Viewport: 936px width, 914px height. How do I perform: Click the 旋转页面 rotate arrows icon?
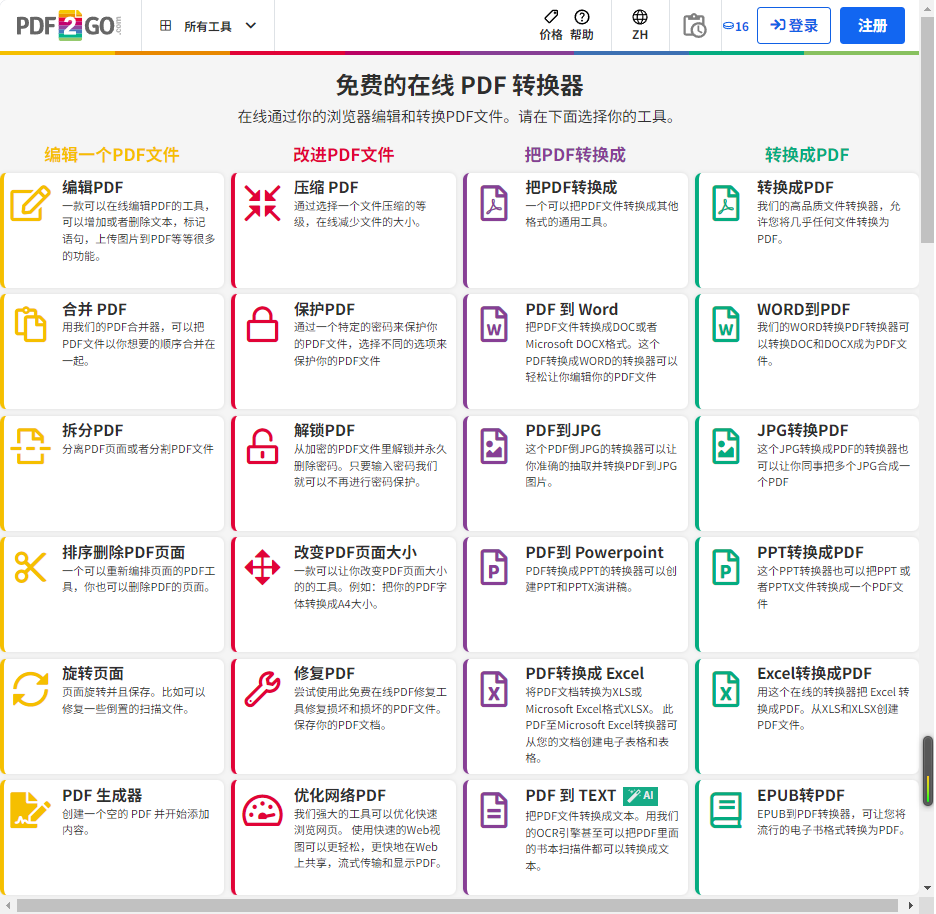tap(30, 689)
